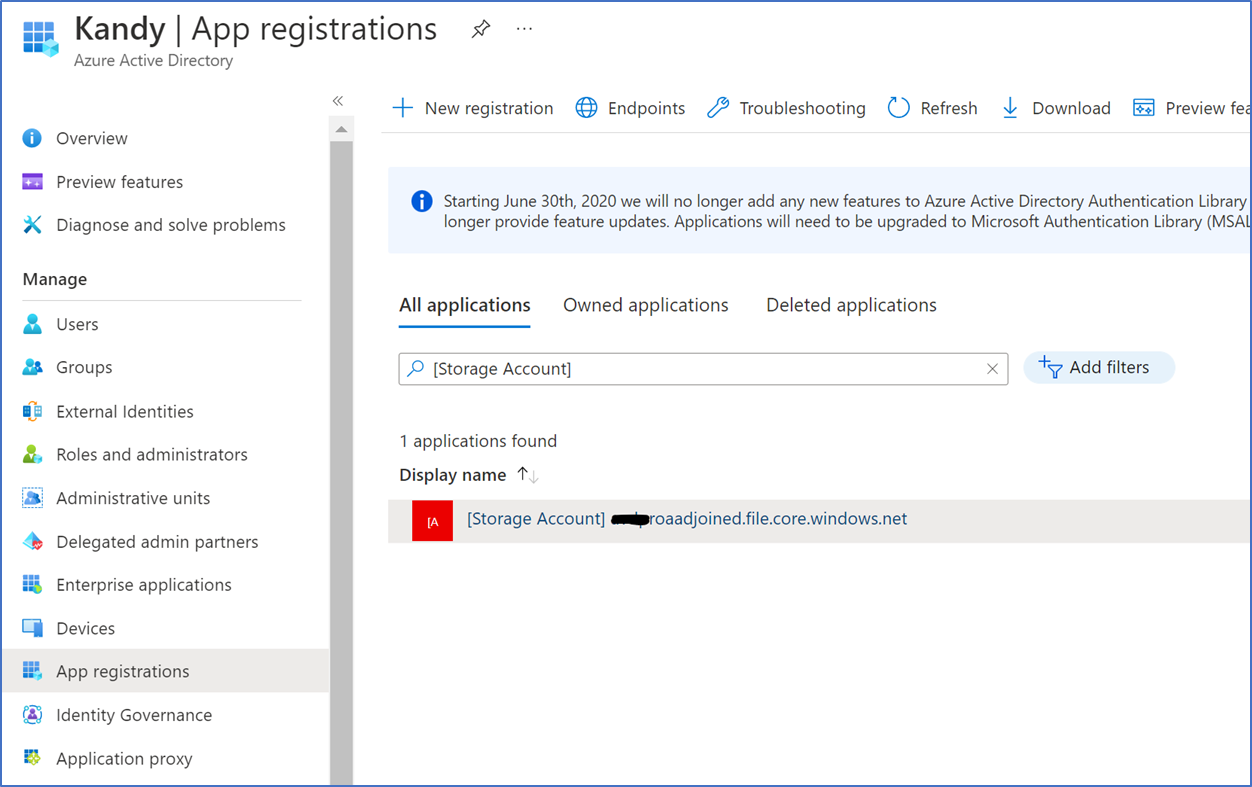Select App registrations label in sidebar
This screenshot has height=787, width=1252.
123,672
